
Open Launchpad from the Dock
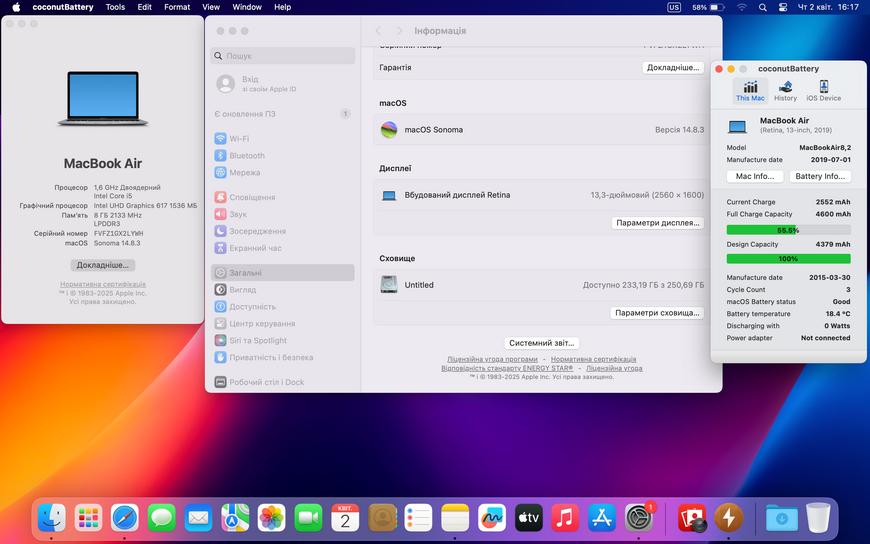pos(88,518)
